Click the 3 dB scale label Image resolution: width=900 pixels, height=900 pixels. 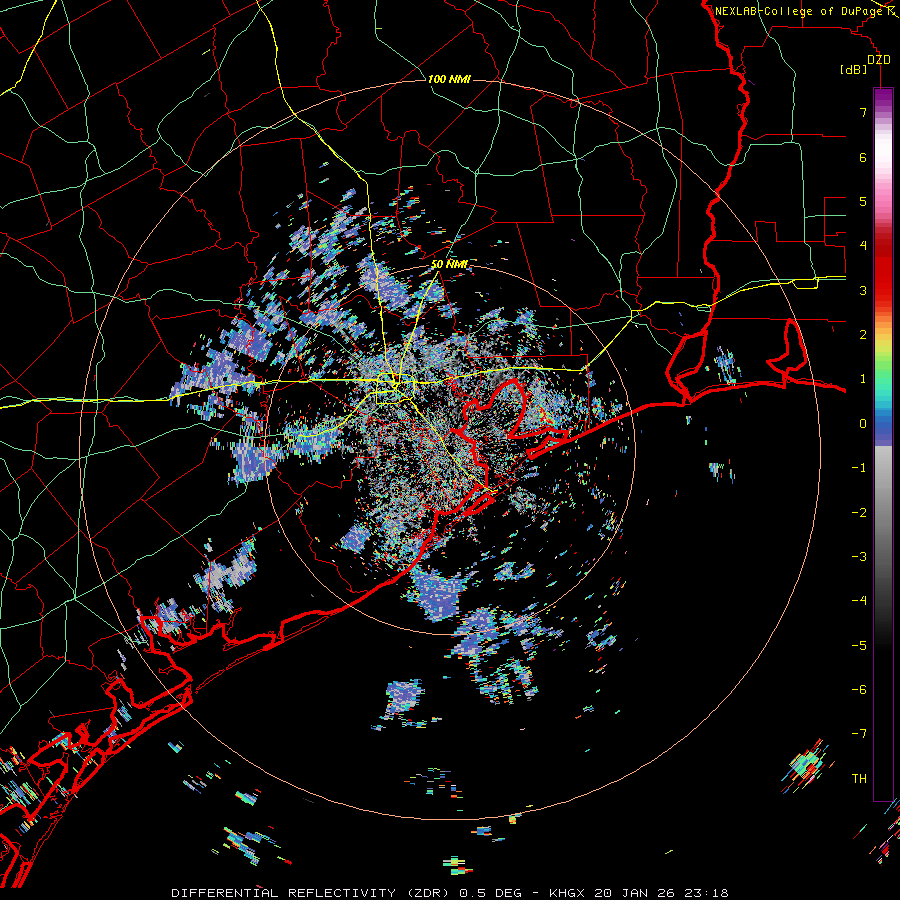(x=863, y=290)
